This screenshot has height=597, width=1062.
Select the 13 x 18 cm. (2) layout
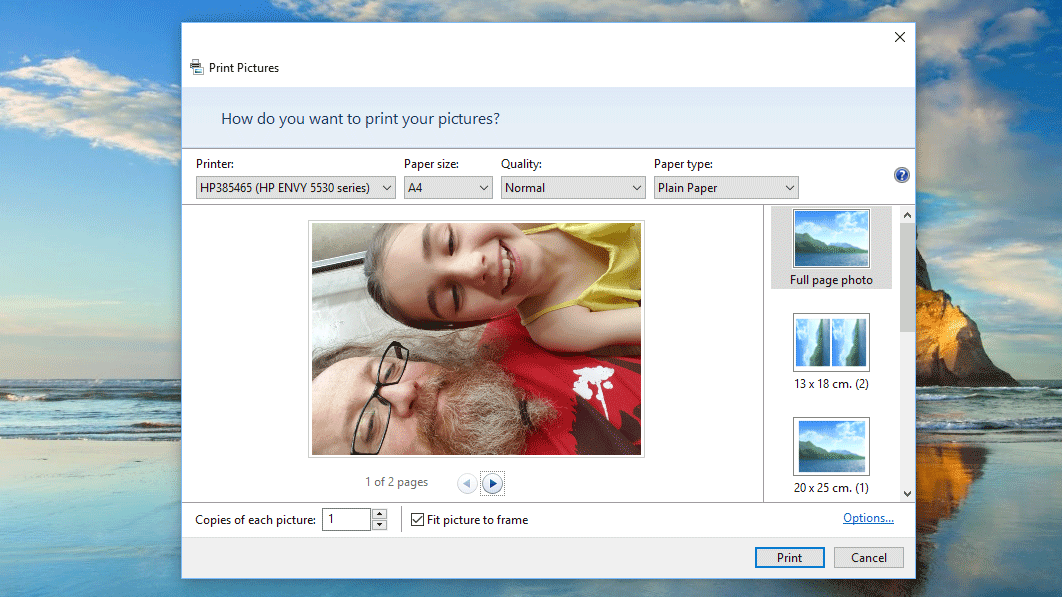tap(831, 352)
